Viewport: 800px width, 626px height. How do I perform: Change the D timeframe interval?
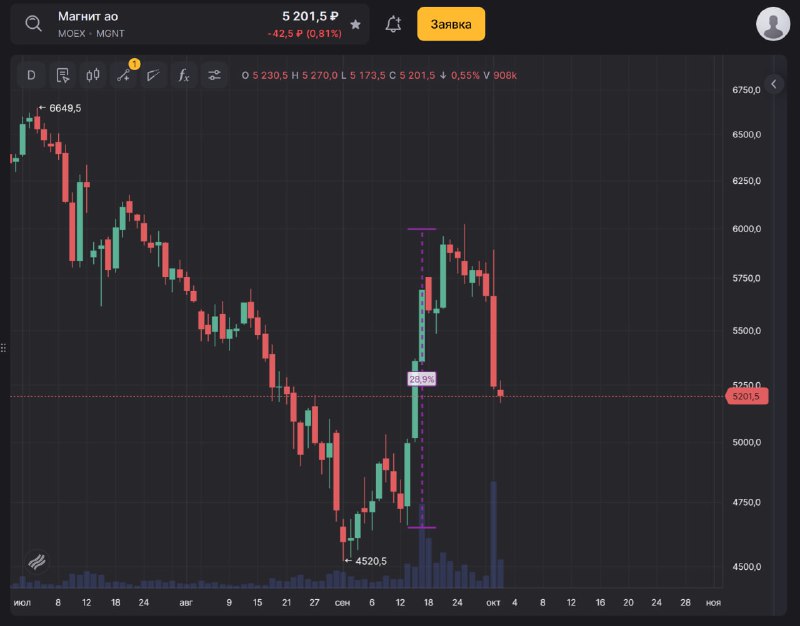(31, 76)
